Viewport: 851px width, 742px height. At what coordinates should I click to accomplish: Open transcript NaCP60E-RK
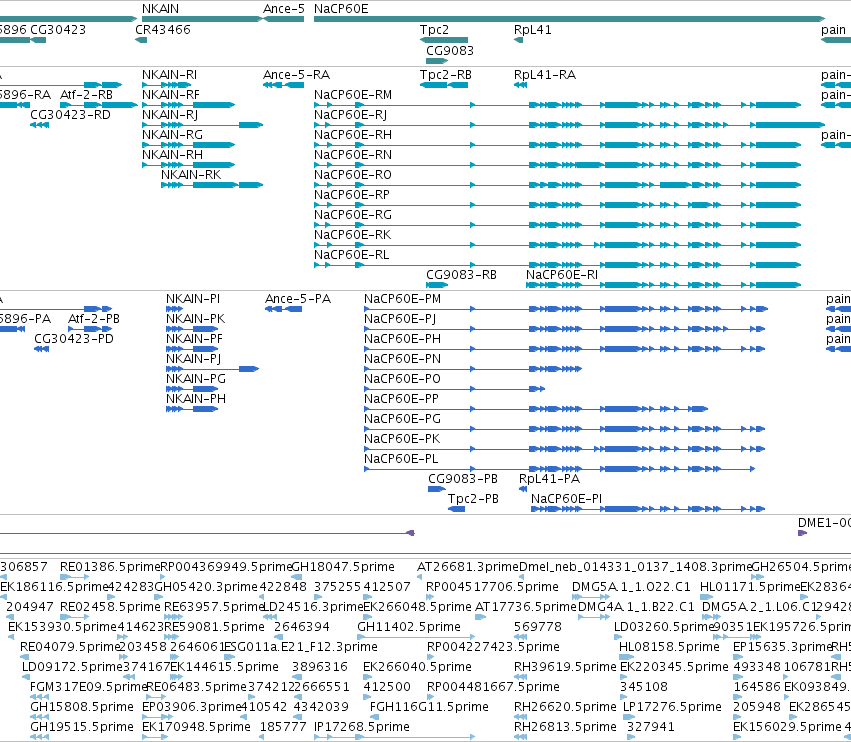353,236
